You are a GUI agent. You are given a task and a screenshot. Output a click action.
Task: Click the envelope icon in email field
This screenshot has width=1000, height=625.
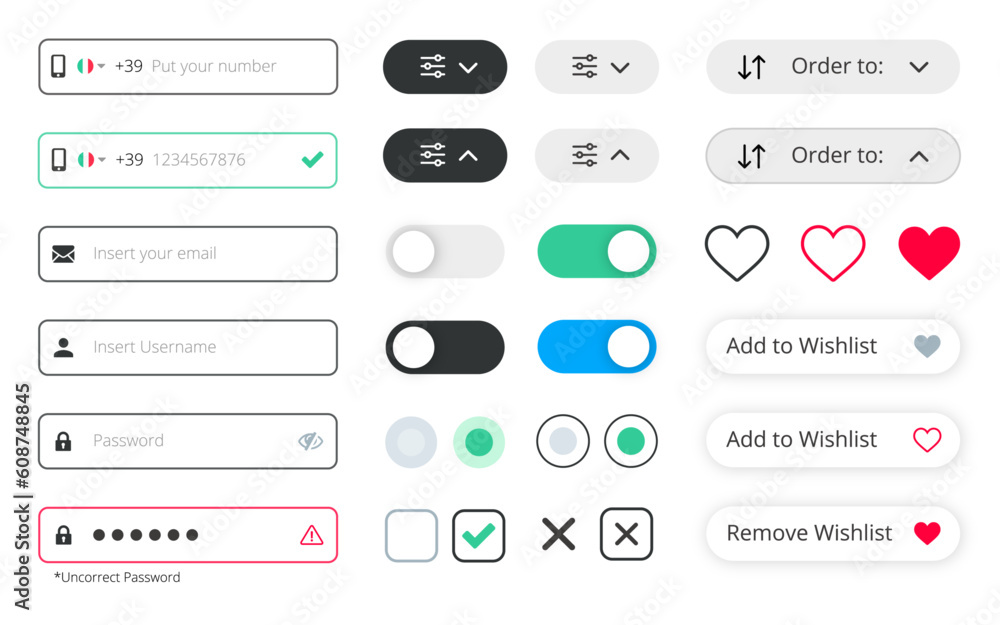[x=63, y=254]
